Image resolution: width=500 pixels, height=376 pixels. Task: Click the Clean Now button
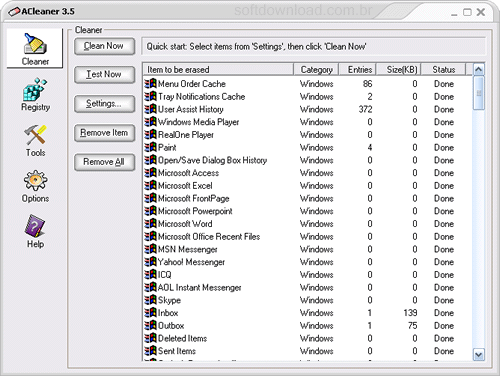pyautogui.click(x=104, y=46)
